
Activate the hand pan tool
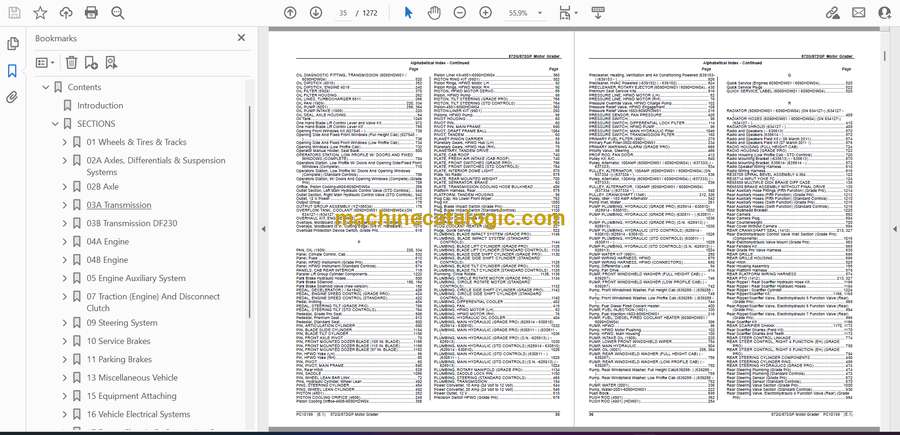point(435,13)
